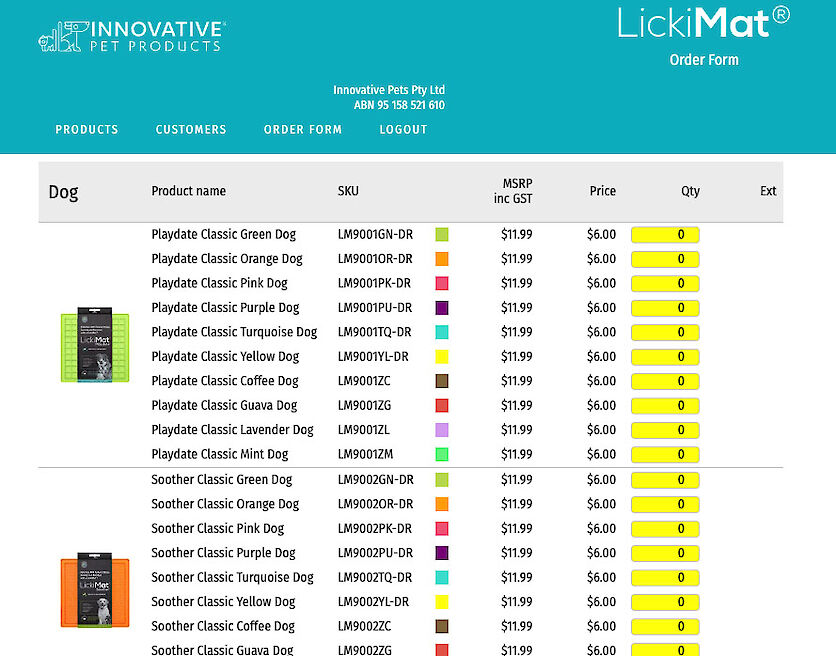The width and height of the screenshot is (836, 656).
Task: Click the Order Form heading
Action: pyautogui.click(x=704, y=60)
